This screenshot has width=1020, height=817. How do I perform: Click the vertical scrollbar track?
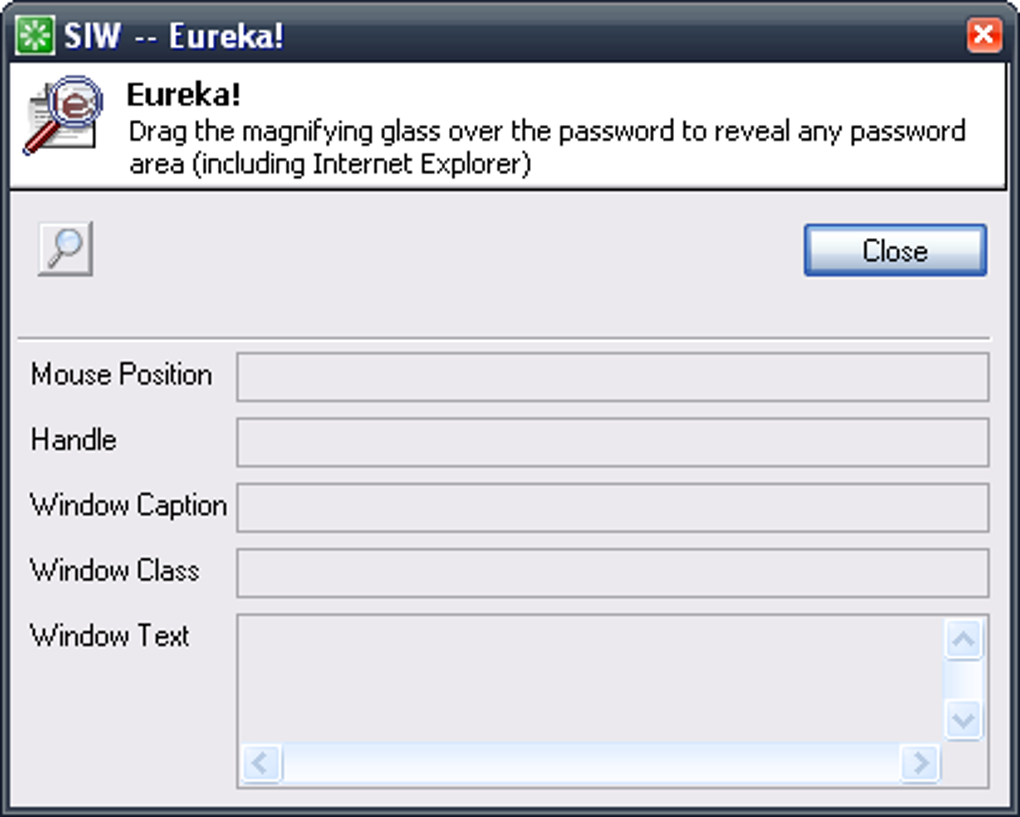click(963, 680)
